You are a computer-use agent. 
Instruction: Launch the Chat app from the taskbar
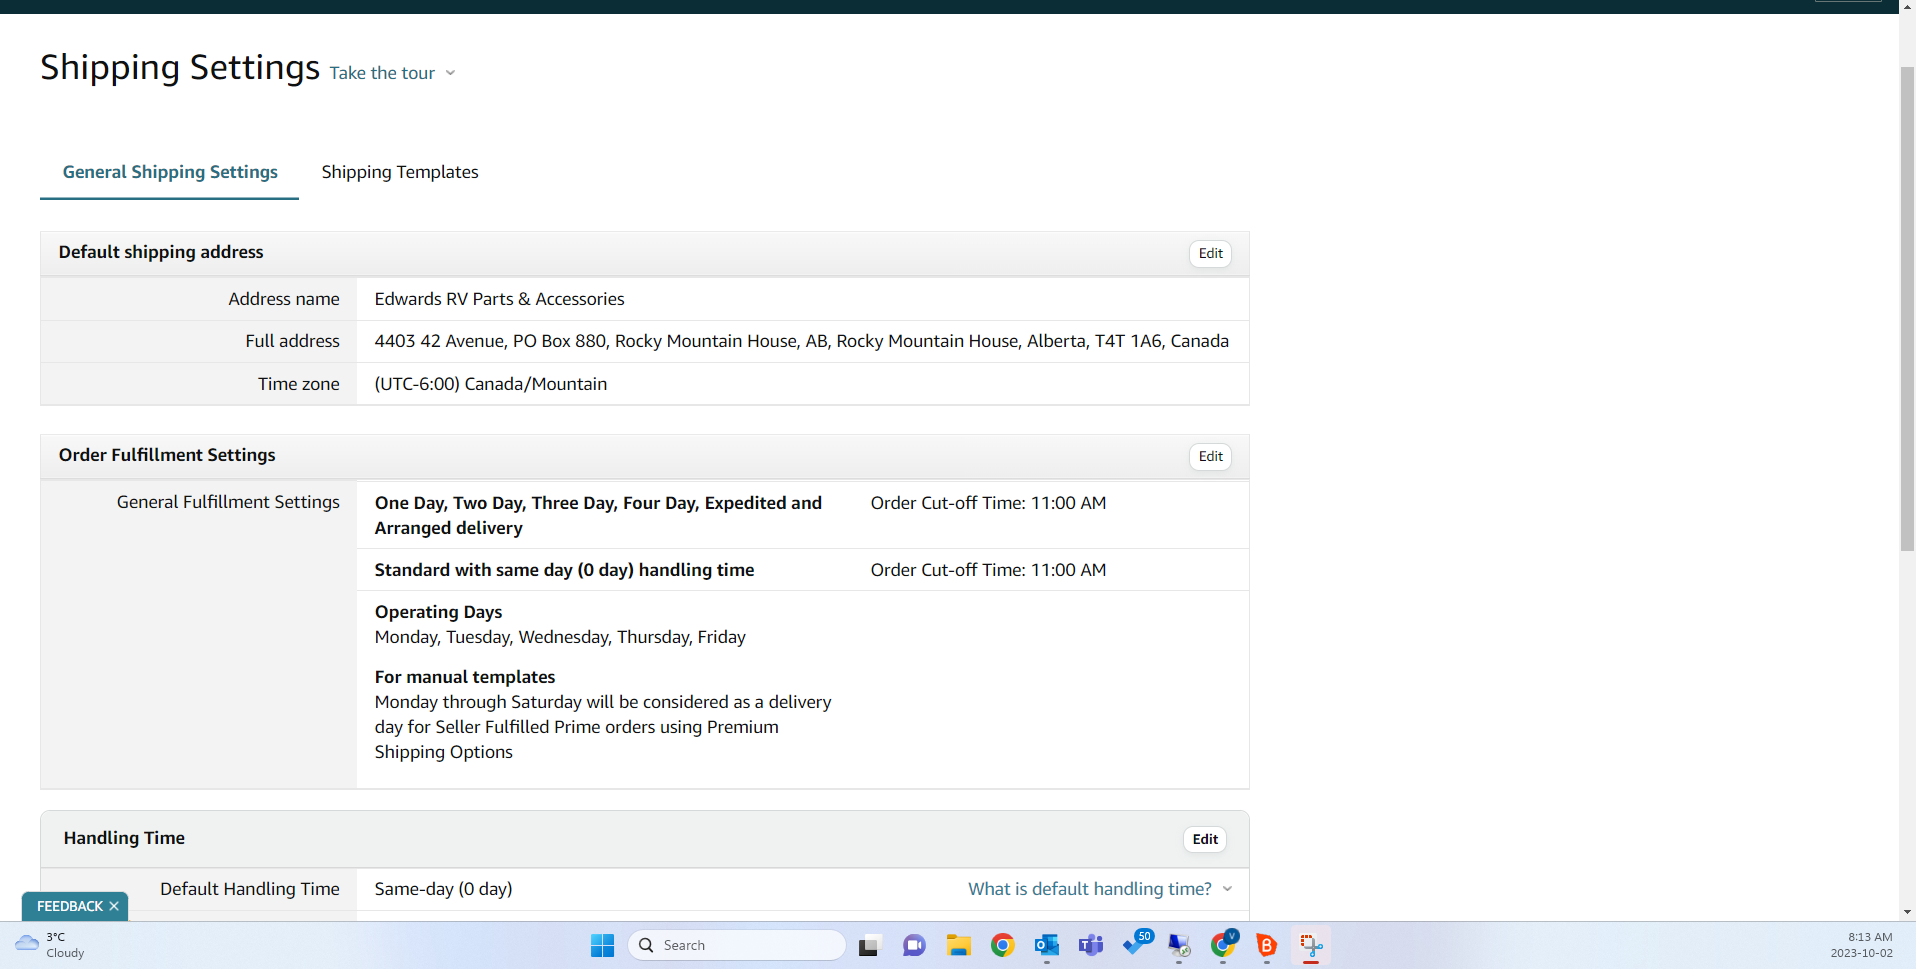(914, 945)
